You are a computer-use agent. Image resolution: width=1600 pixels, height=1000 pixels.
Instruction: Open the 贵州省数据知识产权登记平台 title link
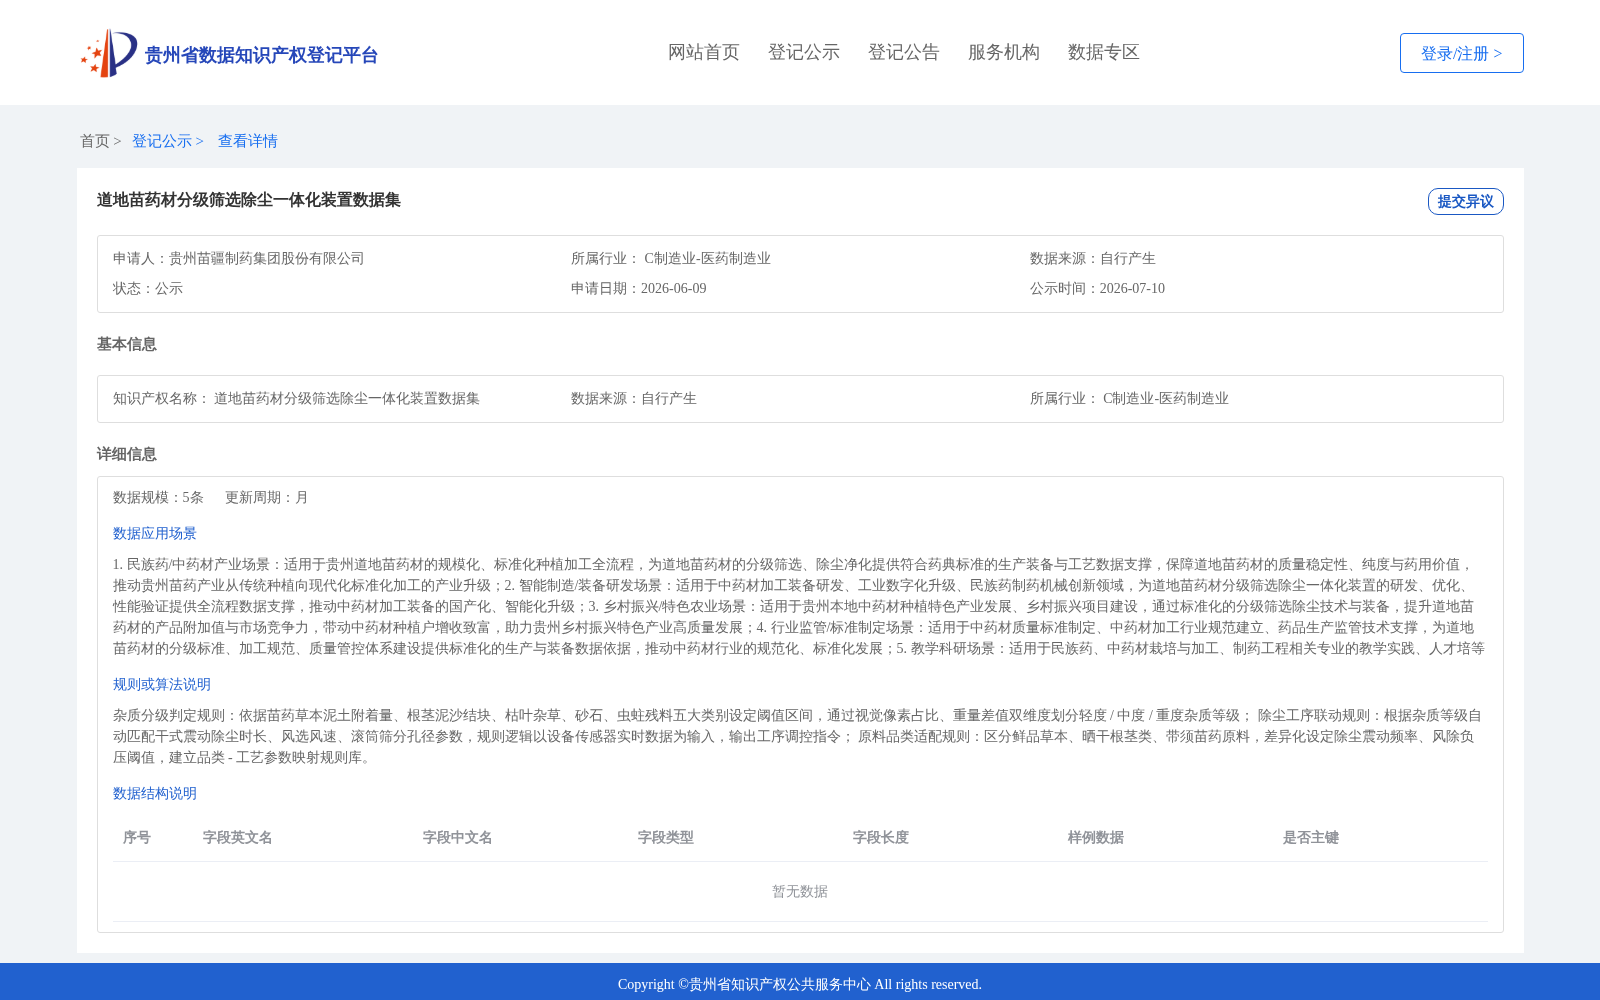coord(261,55)
